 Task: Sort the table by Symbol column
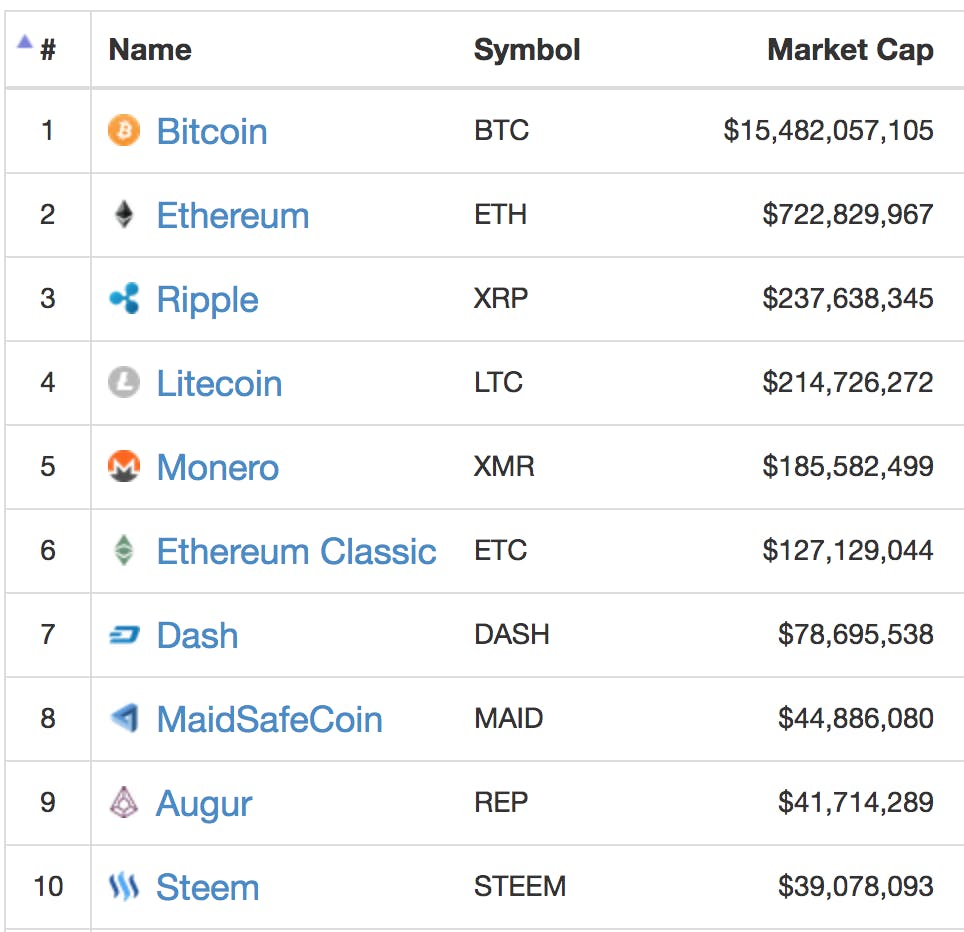(x=527, y=49)
